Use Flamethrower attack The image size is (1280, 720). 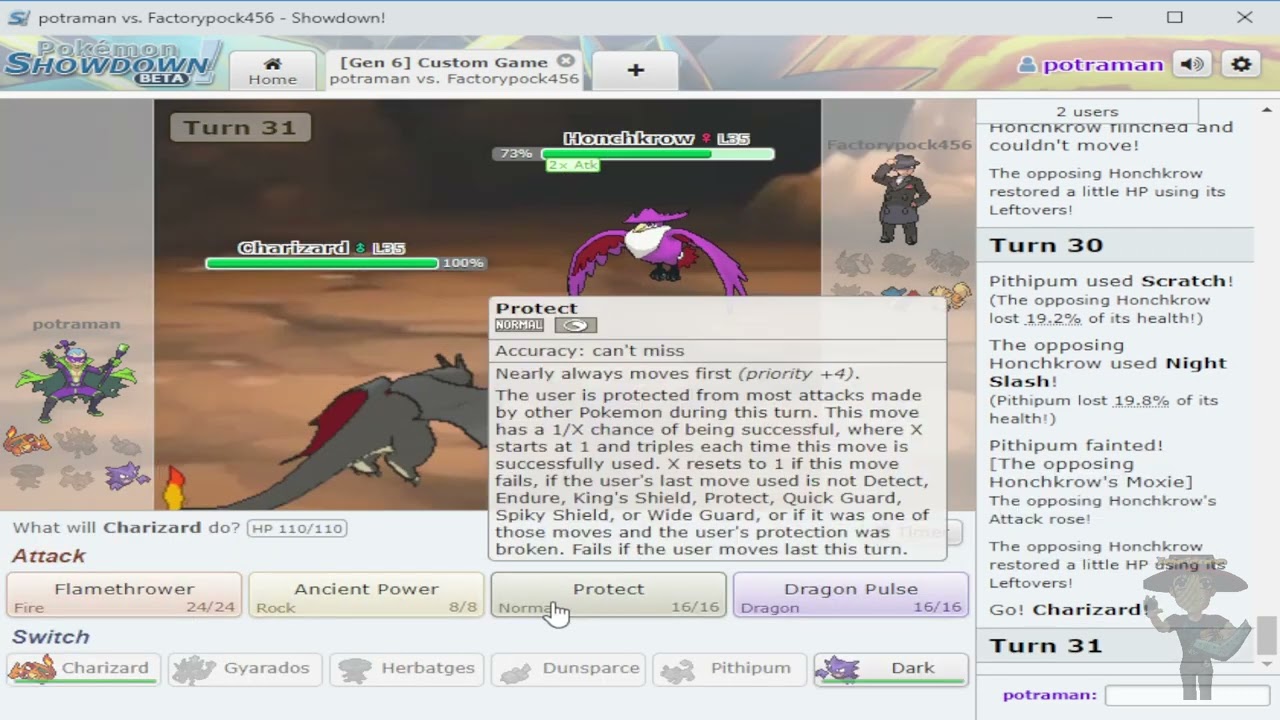click(x=125, y=595)
